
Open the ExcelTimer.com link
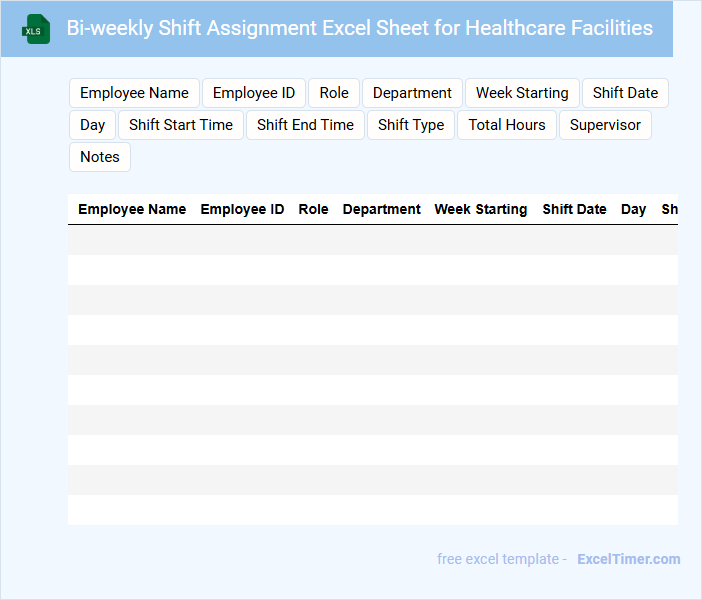(629, 559)
